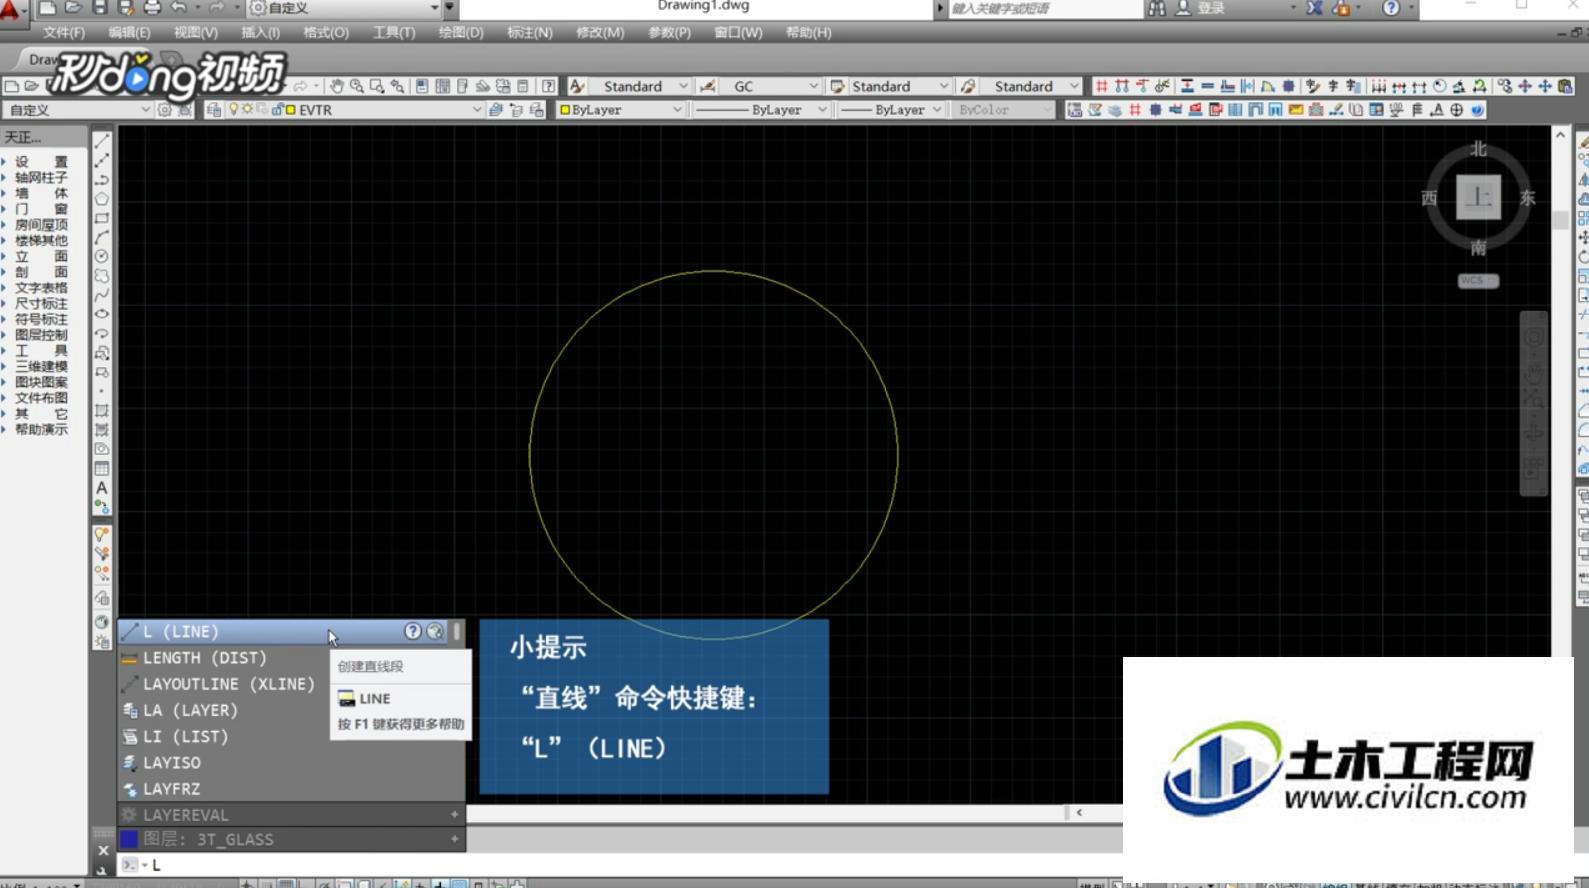
Task: Select the Rectangle draw tool
Action: point(102,218)
